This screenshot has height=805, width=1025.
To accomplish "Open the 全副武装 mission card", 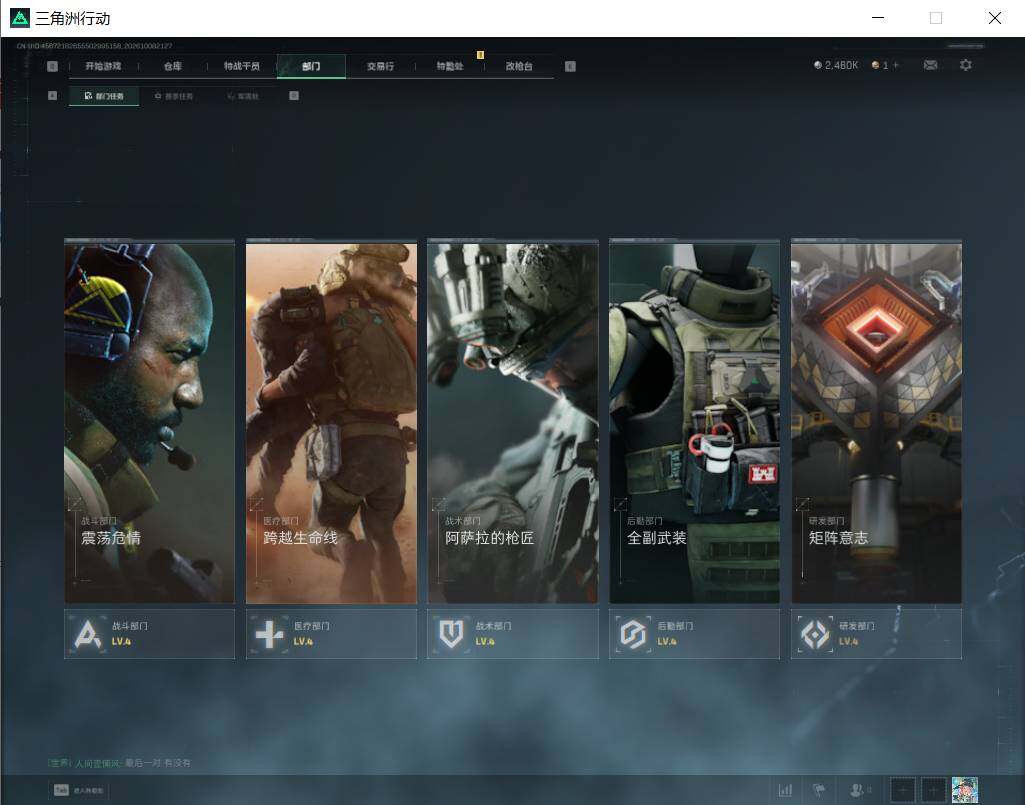I will pyautogui.click(x=695, y=422).
